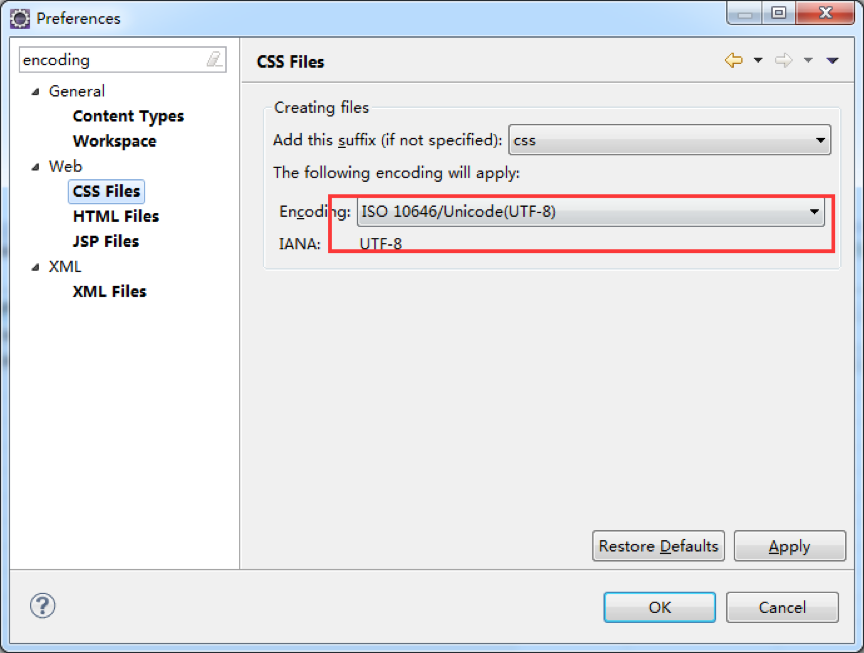Click the Apply button
Viewport: 864px width, 653px height.
(789, 546)
